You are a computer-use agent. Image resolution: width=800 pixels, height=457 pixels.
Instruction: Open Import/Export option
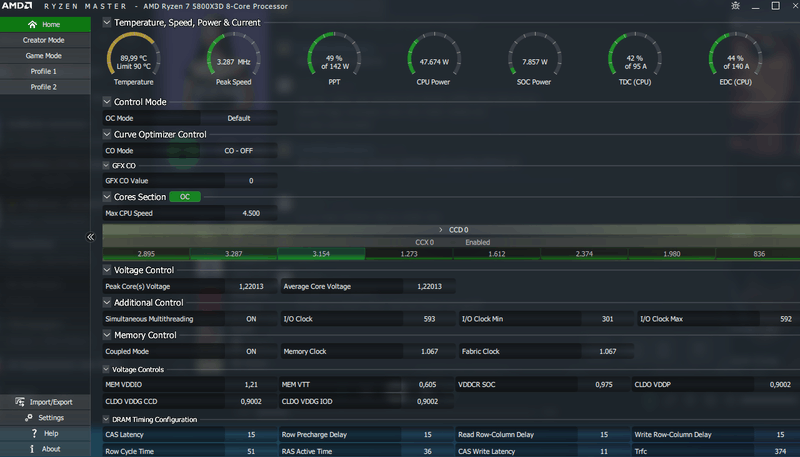(x=45, y=402)
